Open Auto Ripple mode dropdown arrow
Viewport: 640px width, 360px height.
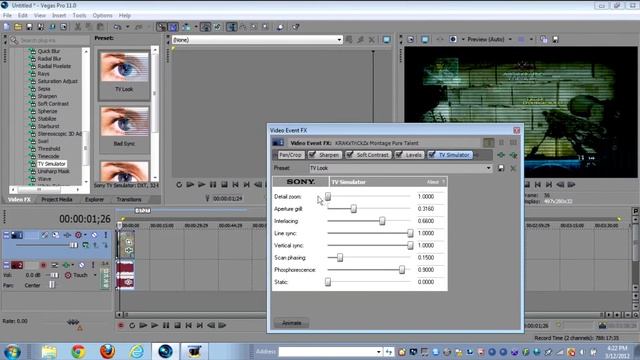(x=196, y=27)
